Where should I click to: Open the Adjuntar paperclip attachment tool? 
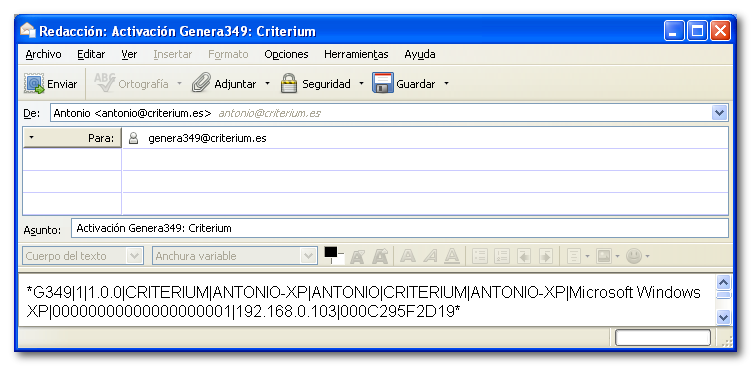(x=201, y=83)
